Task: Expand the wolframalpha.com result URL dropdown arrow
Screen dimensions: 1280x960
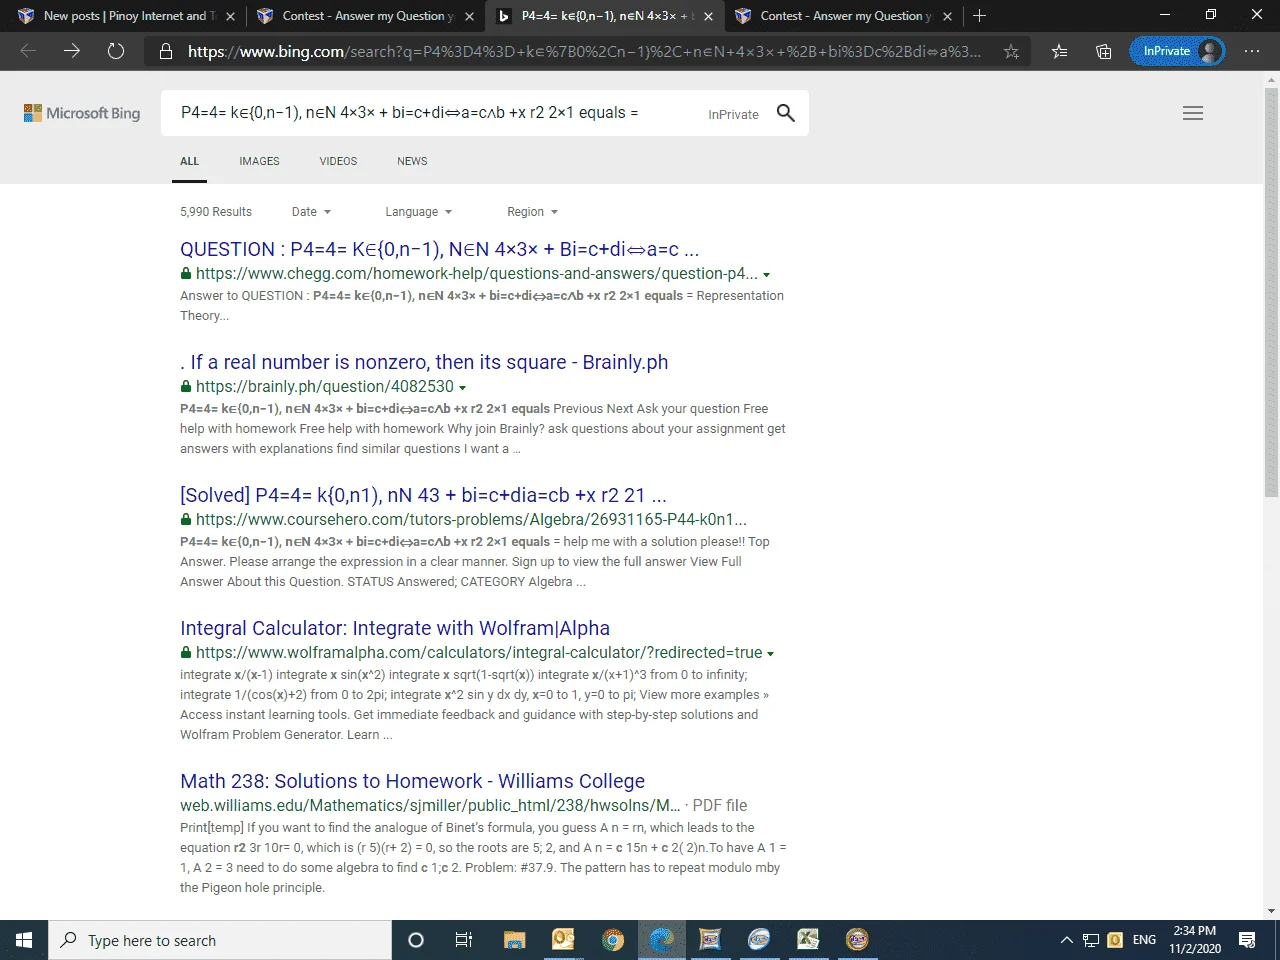Action: click(770, 654)
